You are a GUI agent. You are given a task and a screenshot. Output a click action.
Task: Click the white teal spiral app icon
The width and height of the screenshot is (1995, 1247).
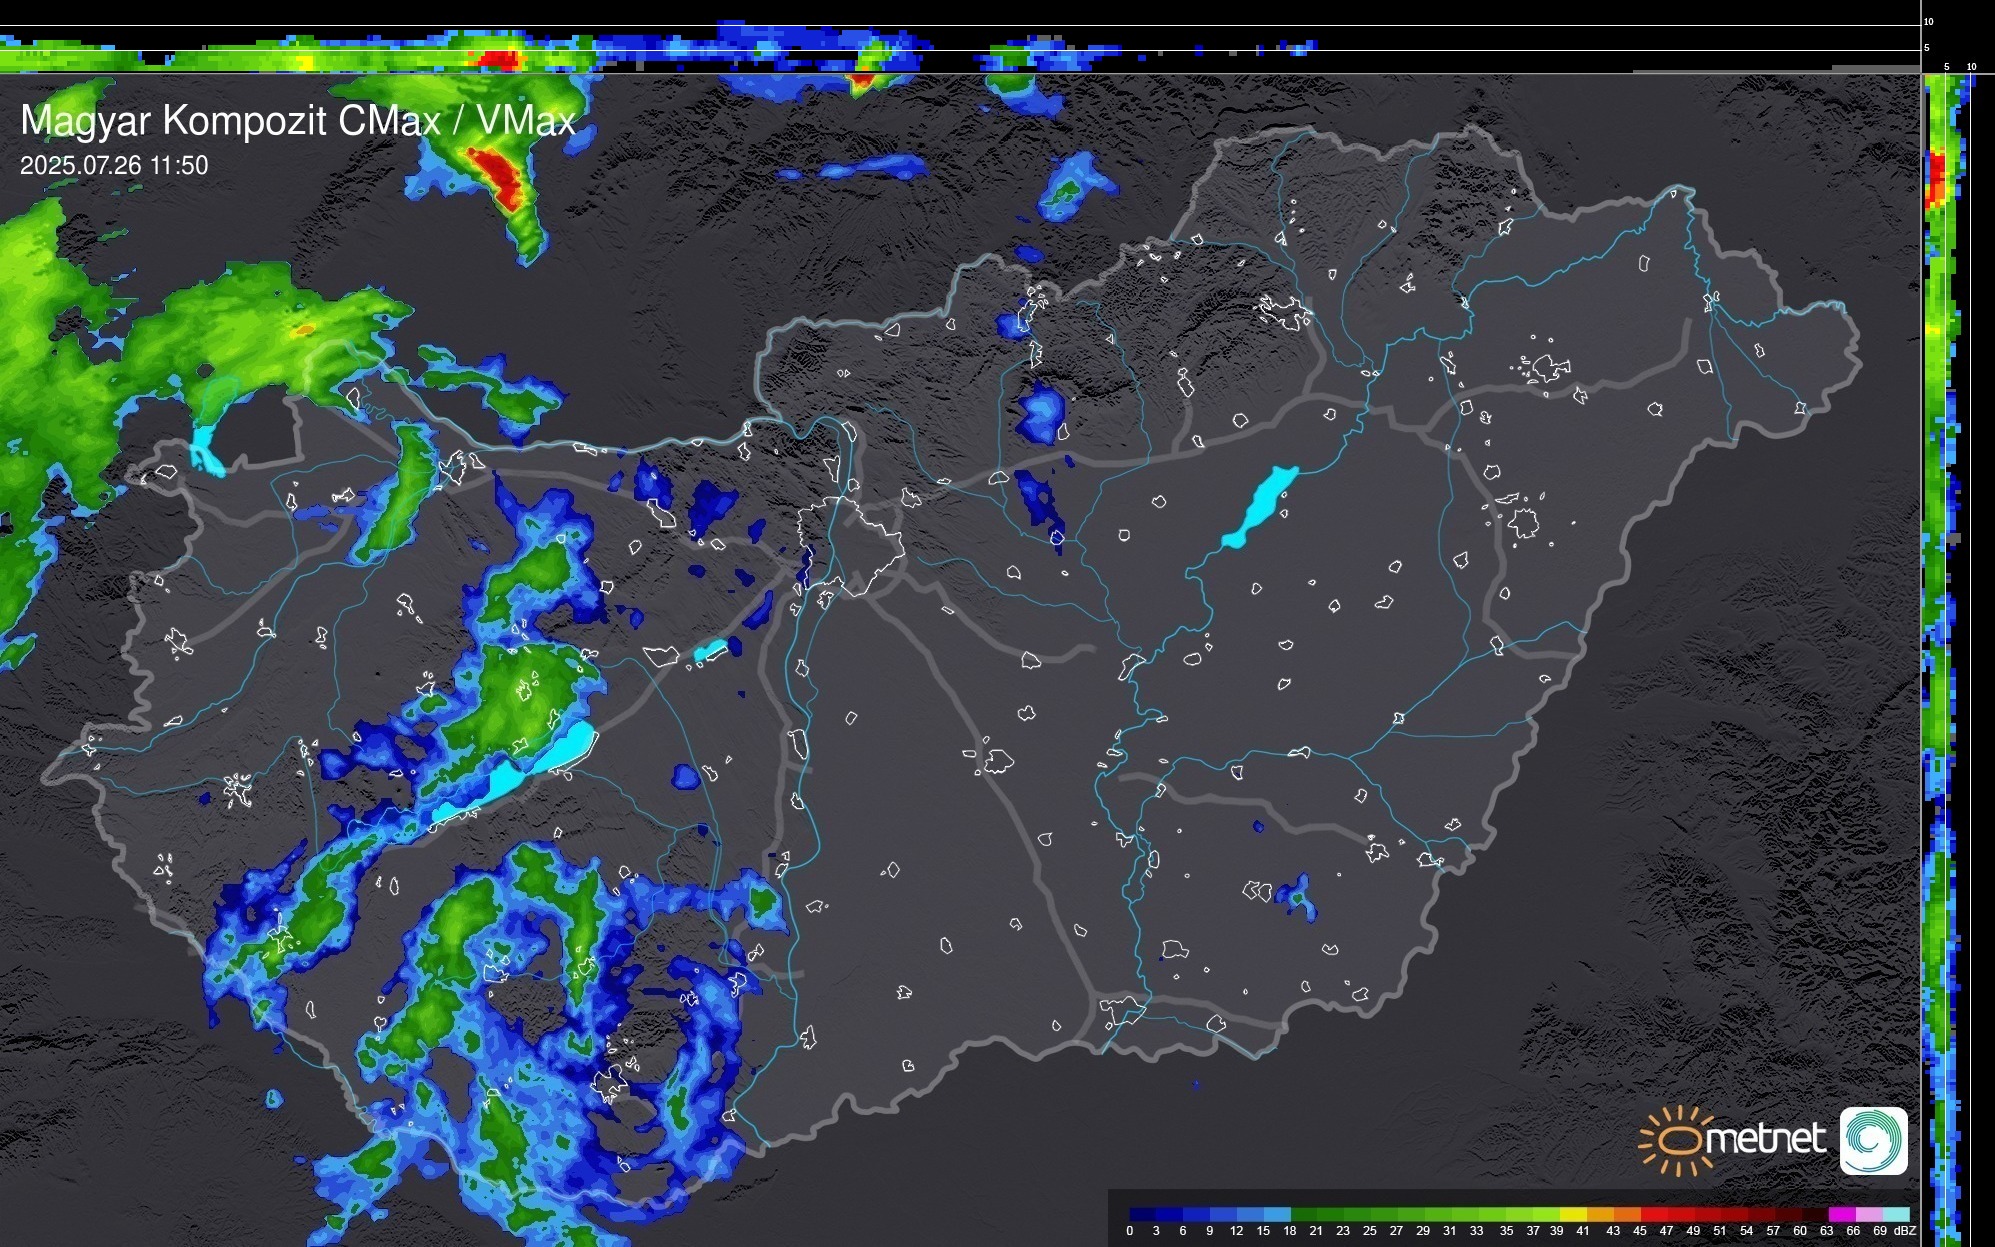click(x=1873, y=1140)
